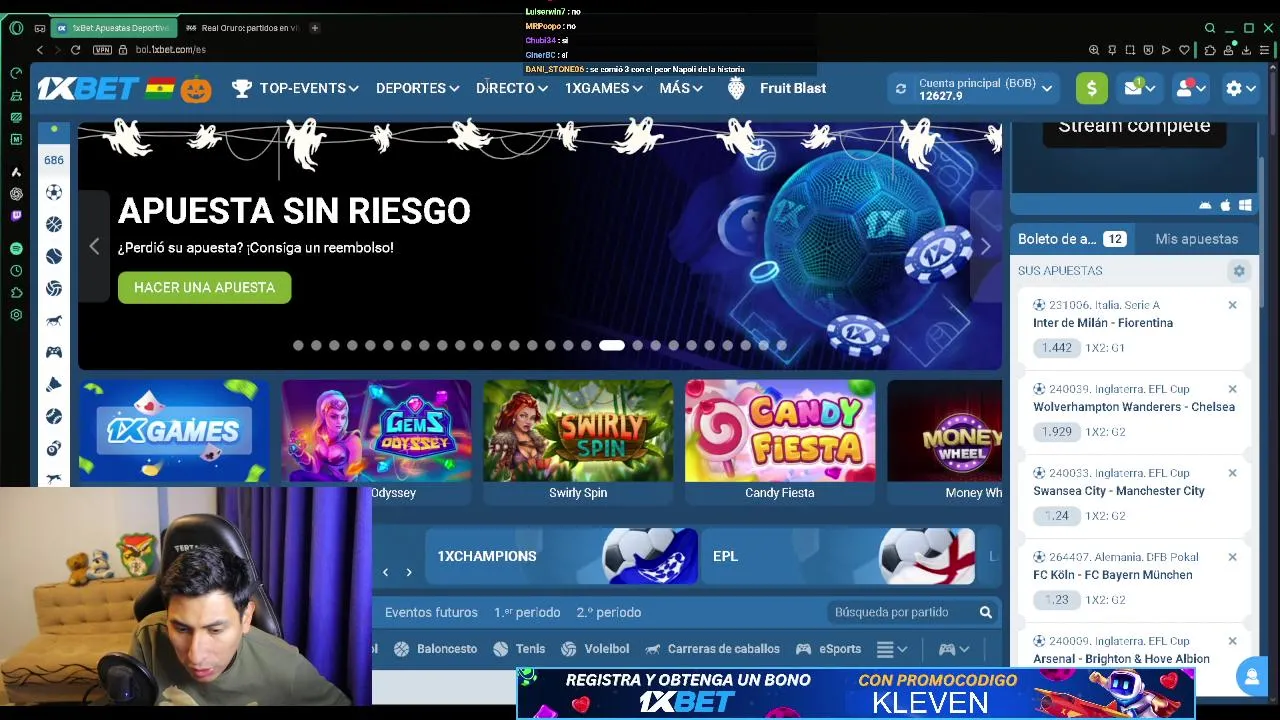Click the 1XBET logo
The image size is (1280, 720).
[88, 88]
